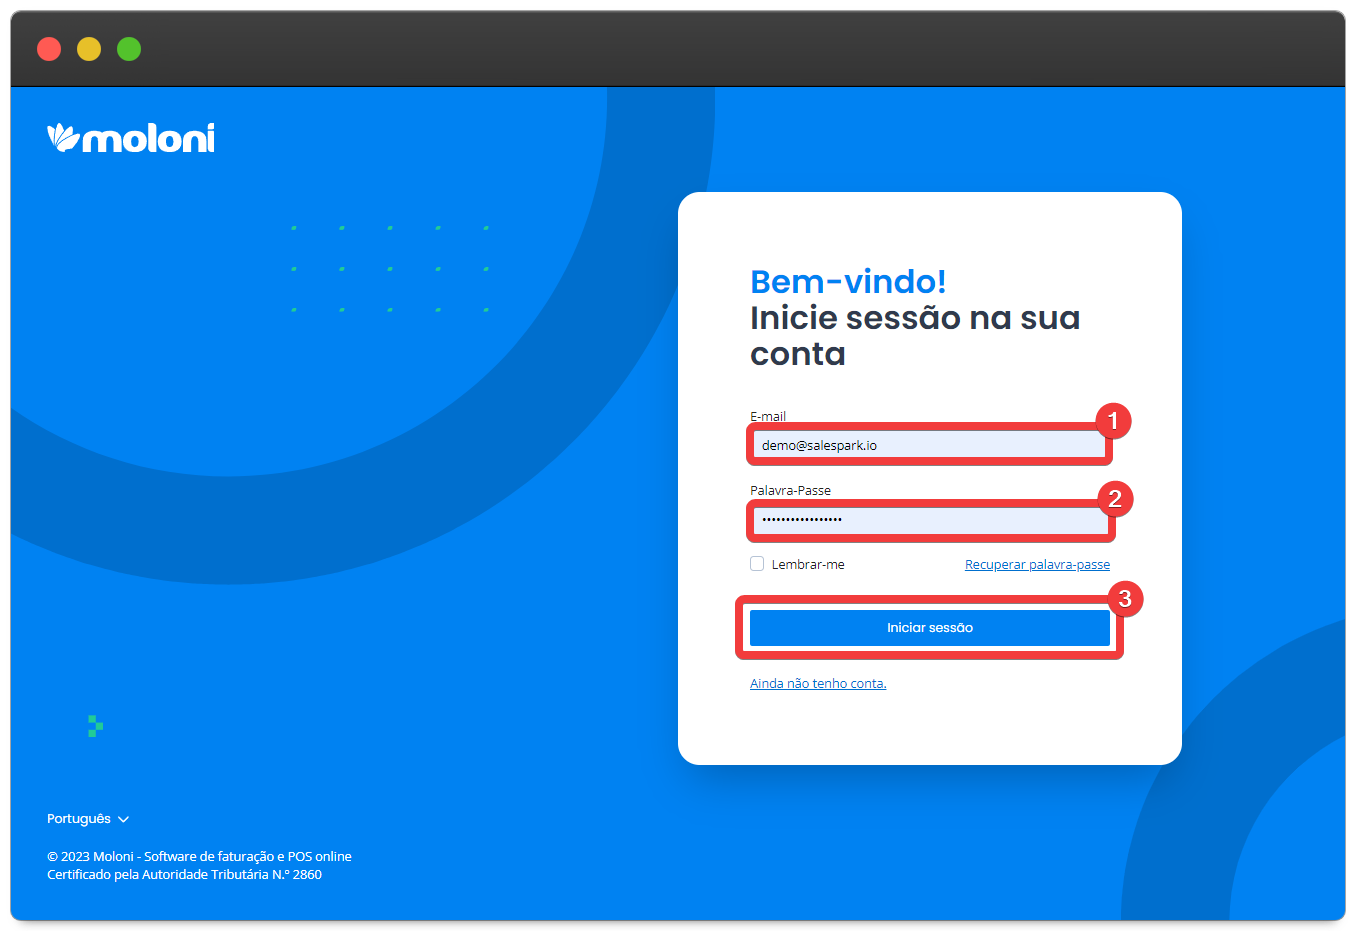
Task: Click the Moloni logo
Action: [131, 138]
